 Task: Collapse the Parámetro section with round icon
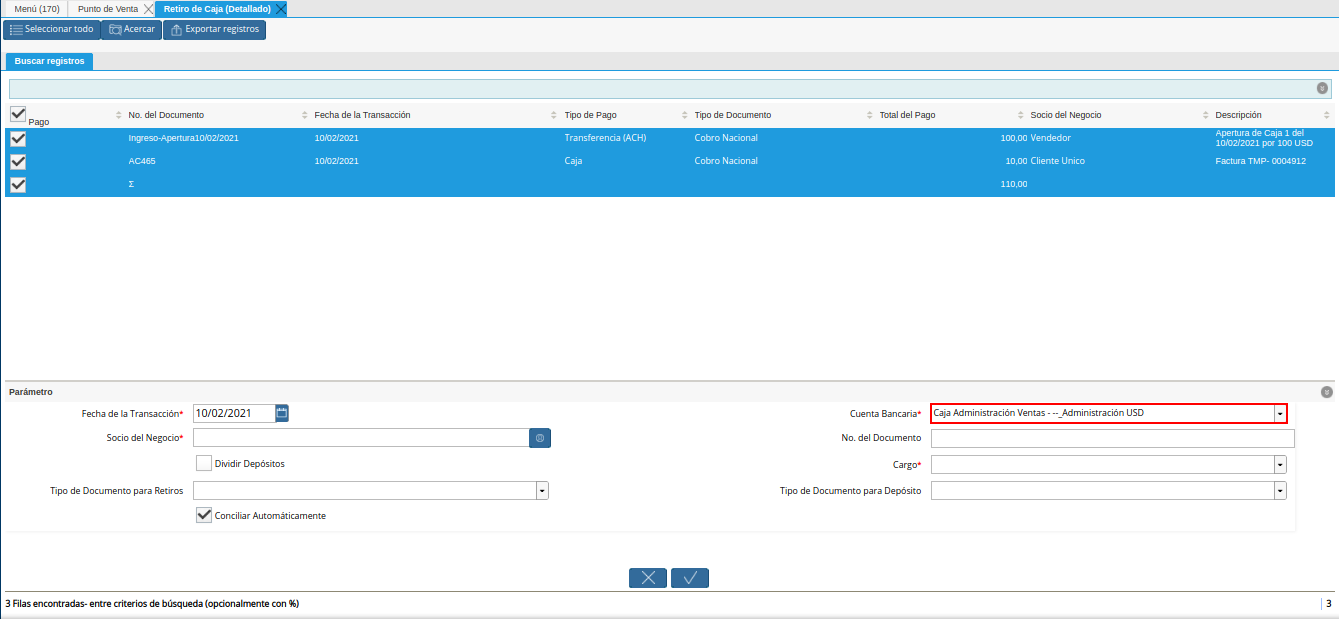pyautogui.click(x=1326, y=393)
